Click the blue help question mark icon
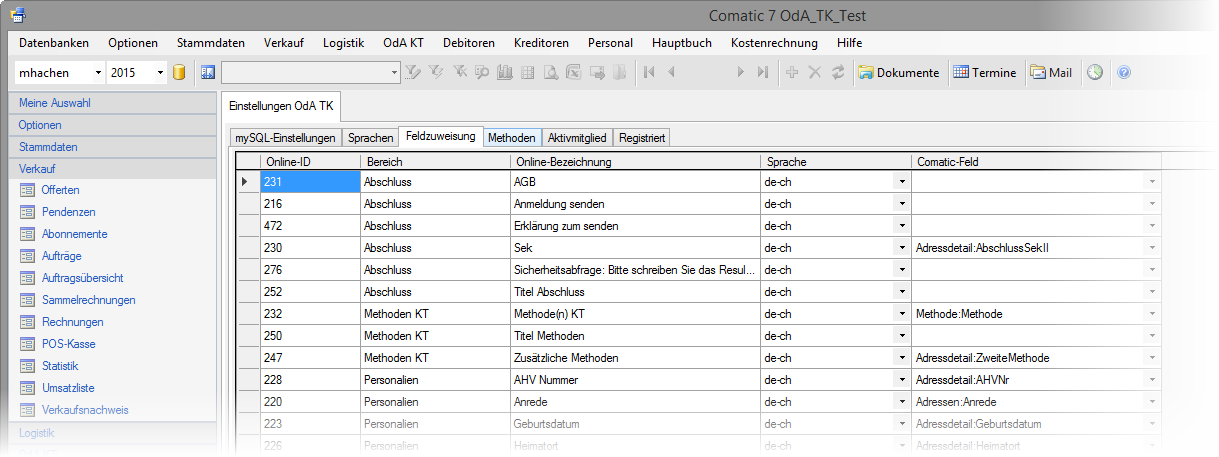Viewport: 1219px width, 457px height. pyautogui.click(x=1124, y=73)
